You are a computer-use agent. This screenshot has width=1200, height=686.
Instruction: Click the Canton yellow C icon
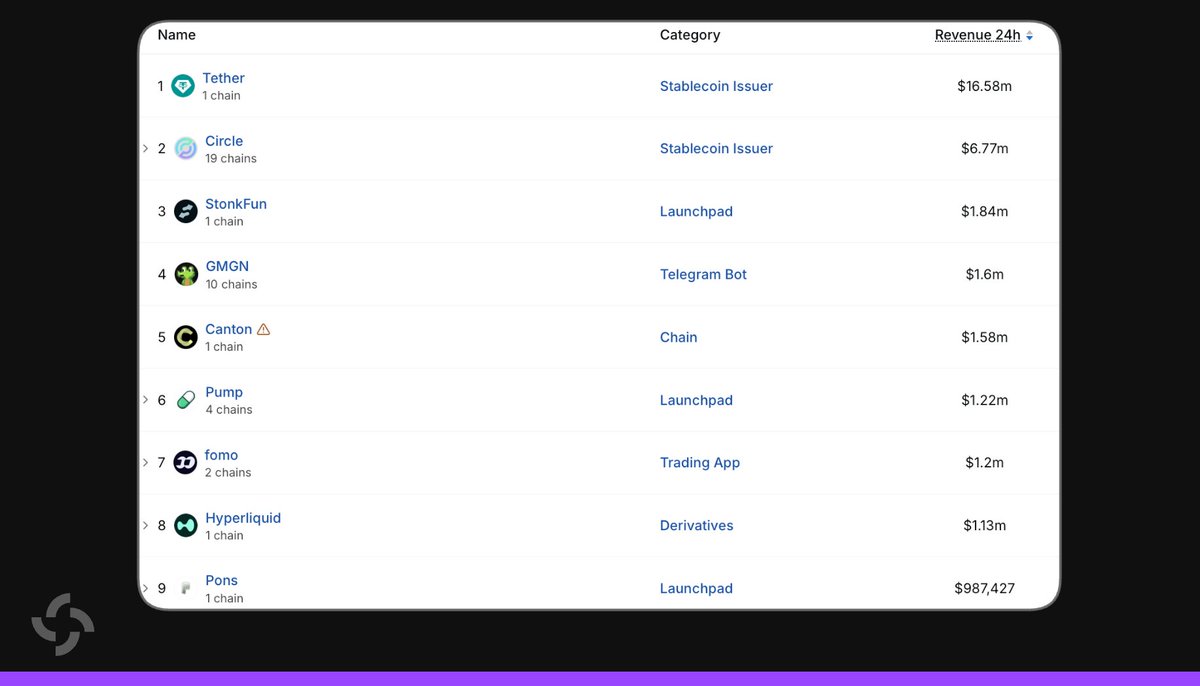[186, 337]
